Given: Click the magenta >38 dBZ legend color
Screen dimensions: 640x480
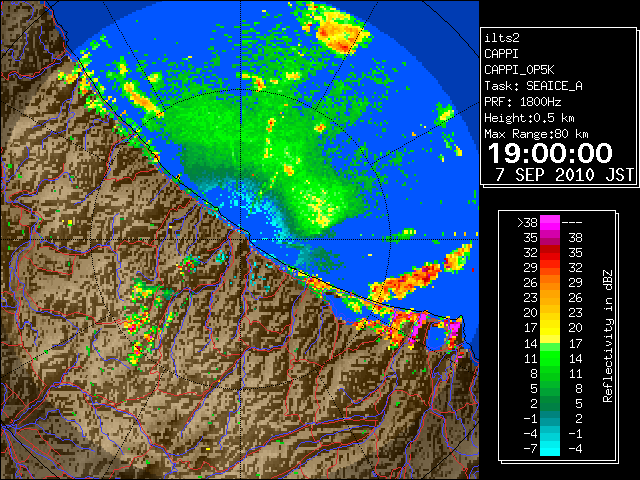Looking at the screenshot, I should point(550,222).
